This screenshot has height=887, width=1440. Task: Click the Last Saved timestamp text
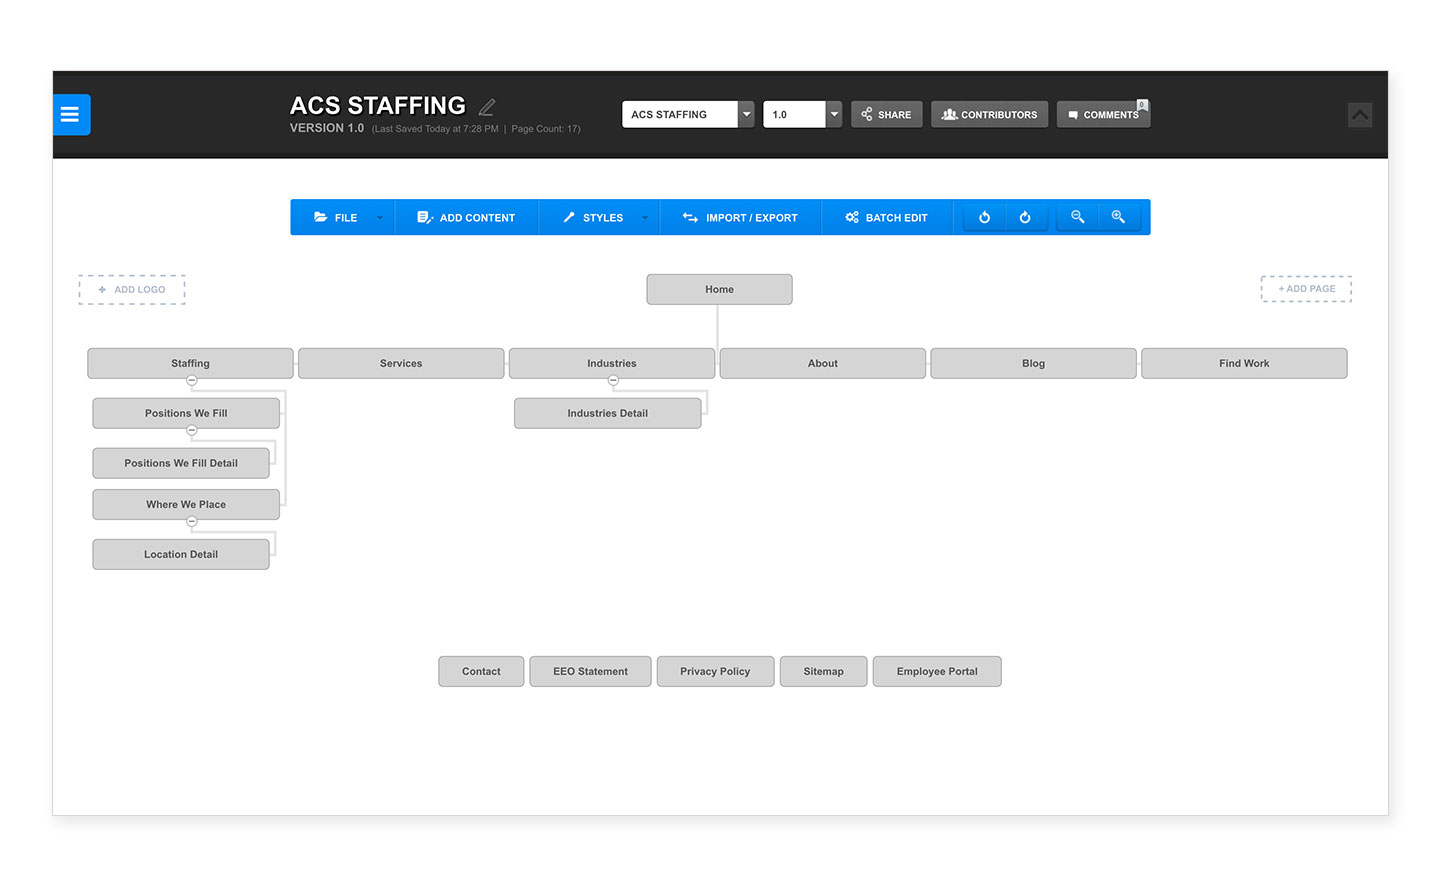[x=436, y=129]
